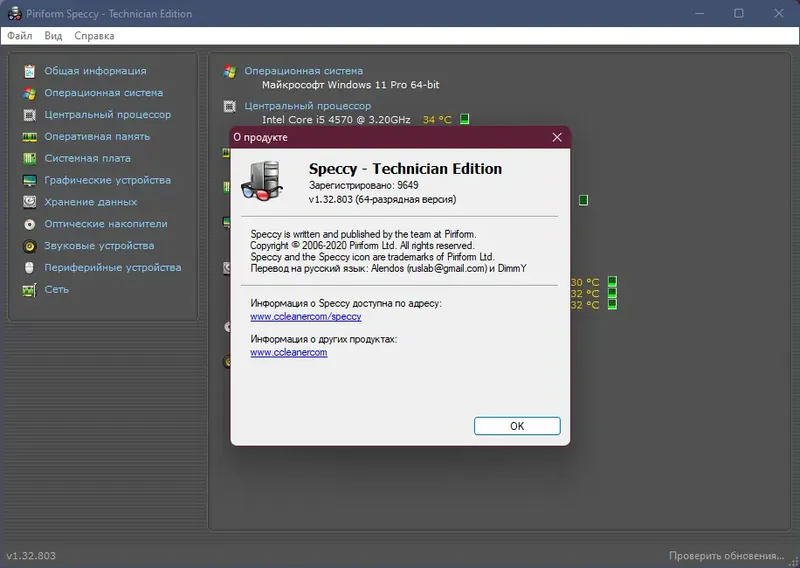Viewport: 800px width, 568px height.
Task: Select the Сеть network icon
Action: pyautogui.click(x=30, y=290)
